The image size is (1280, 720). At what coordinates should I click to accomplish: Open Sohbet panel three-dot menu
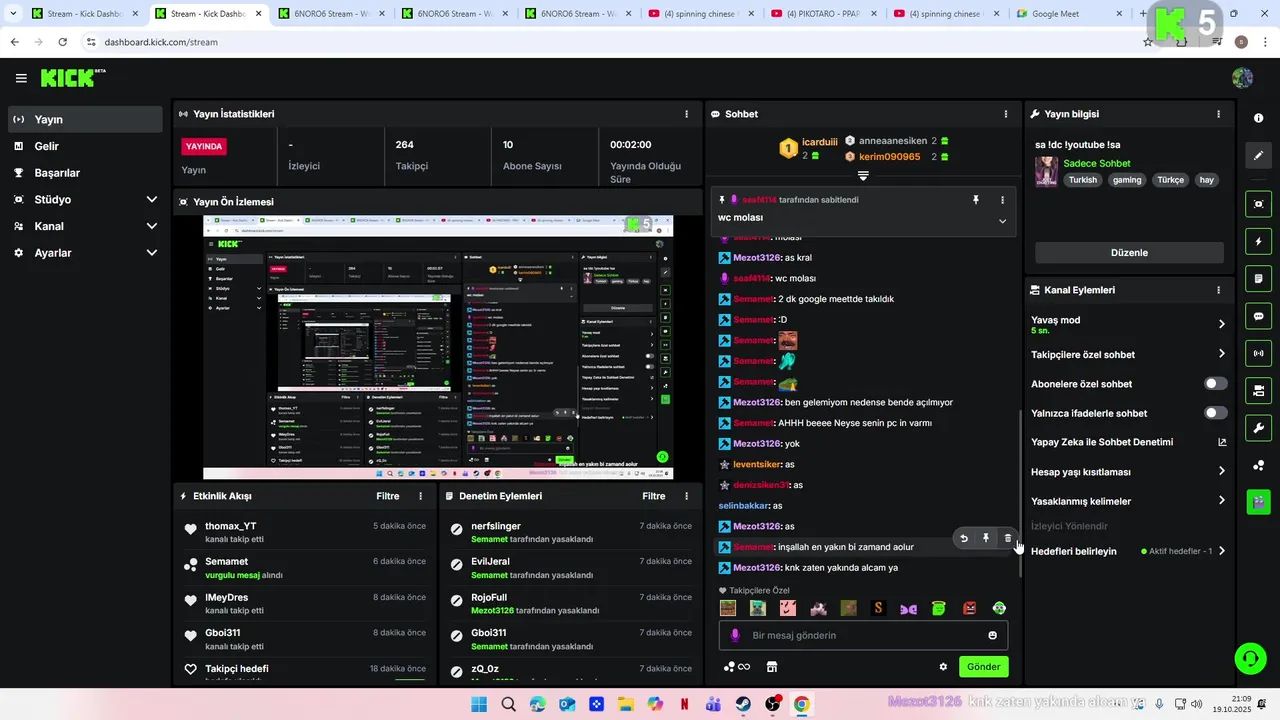(x=1005, y=114)
